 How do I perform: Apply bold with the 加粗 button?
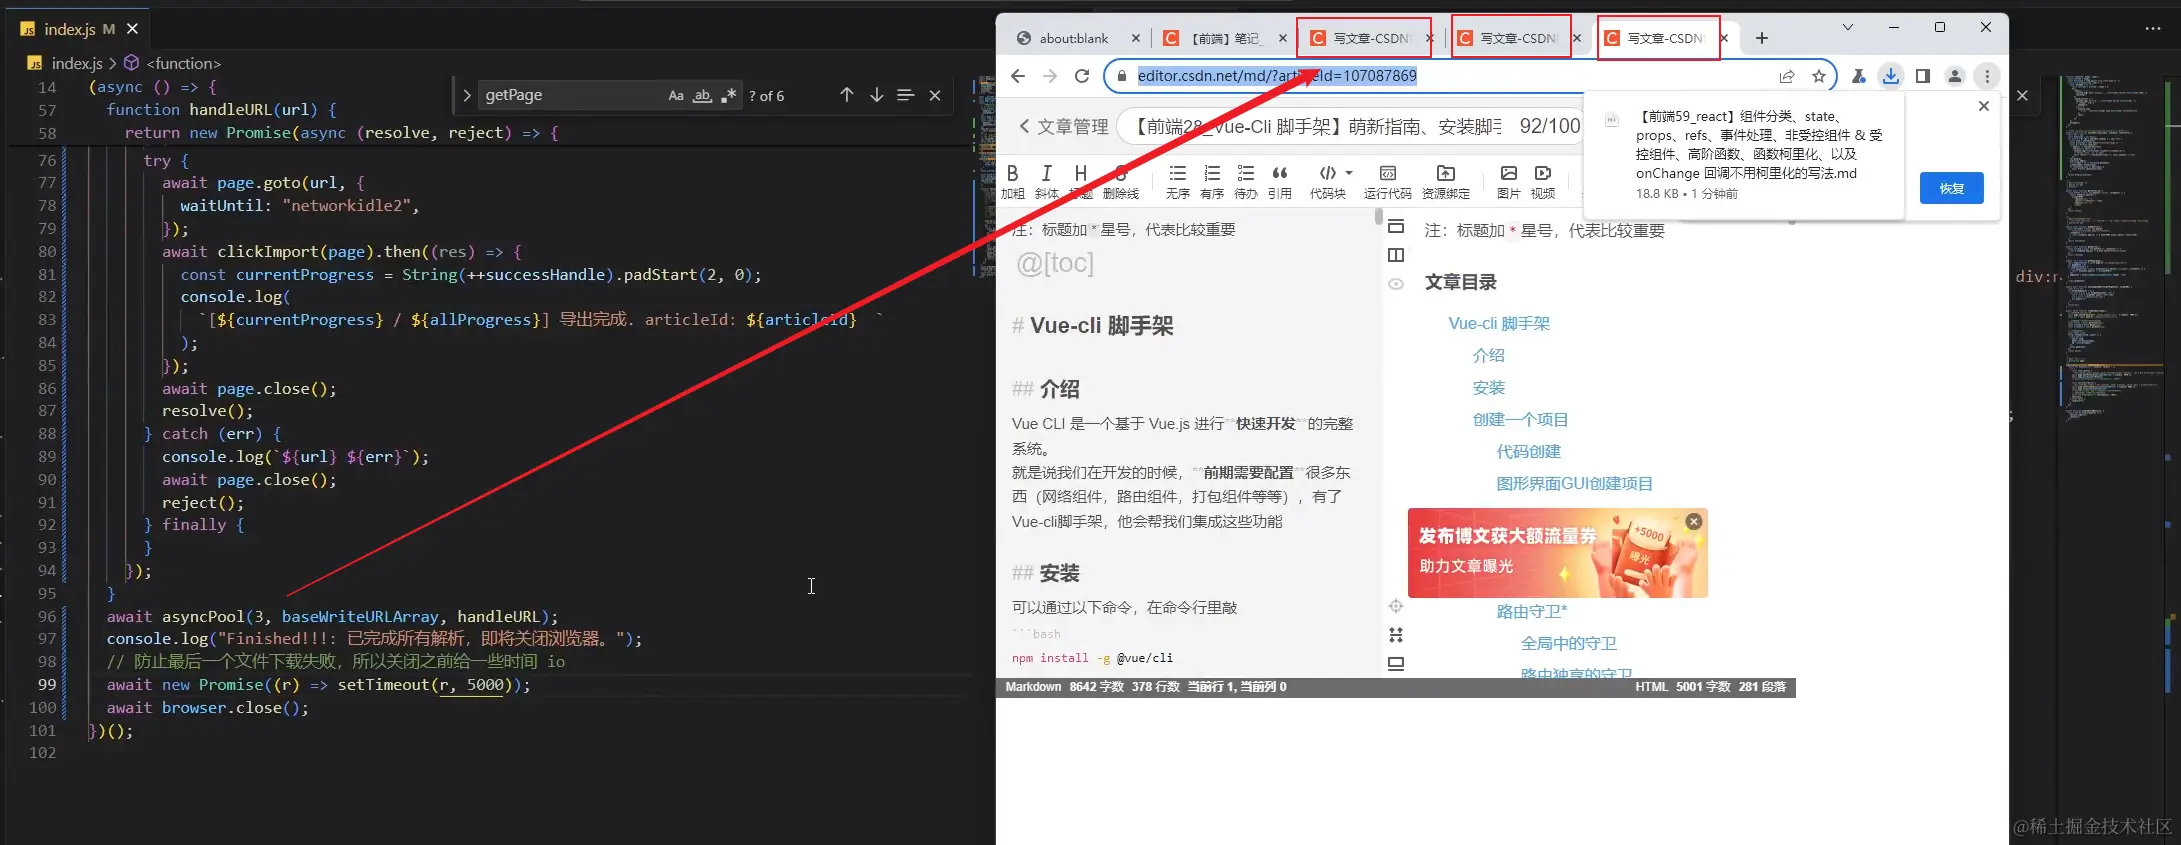(x=1013, y=181)
